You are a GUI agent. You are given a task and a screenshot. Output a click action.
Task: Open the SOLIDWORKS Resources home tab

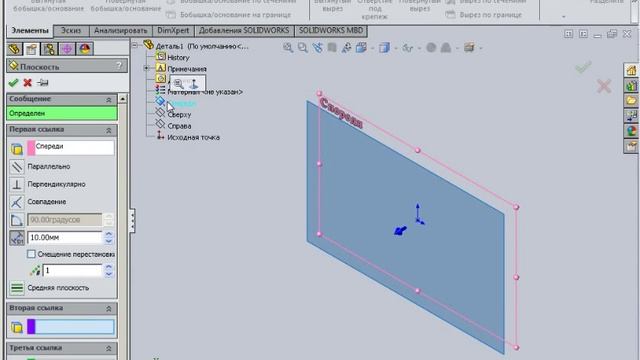pos(631,71)
